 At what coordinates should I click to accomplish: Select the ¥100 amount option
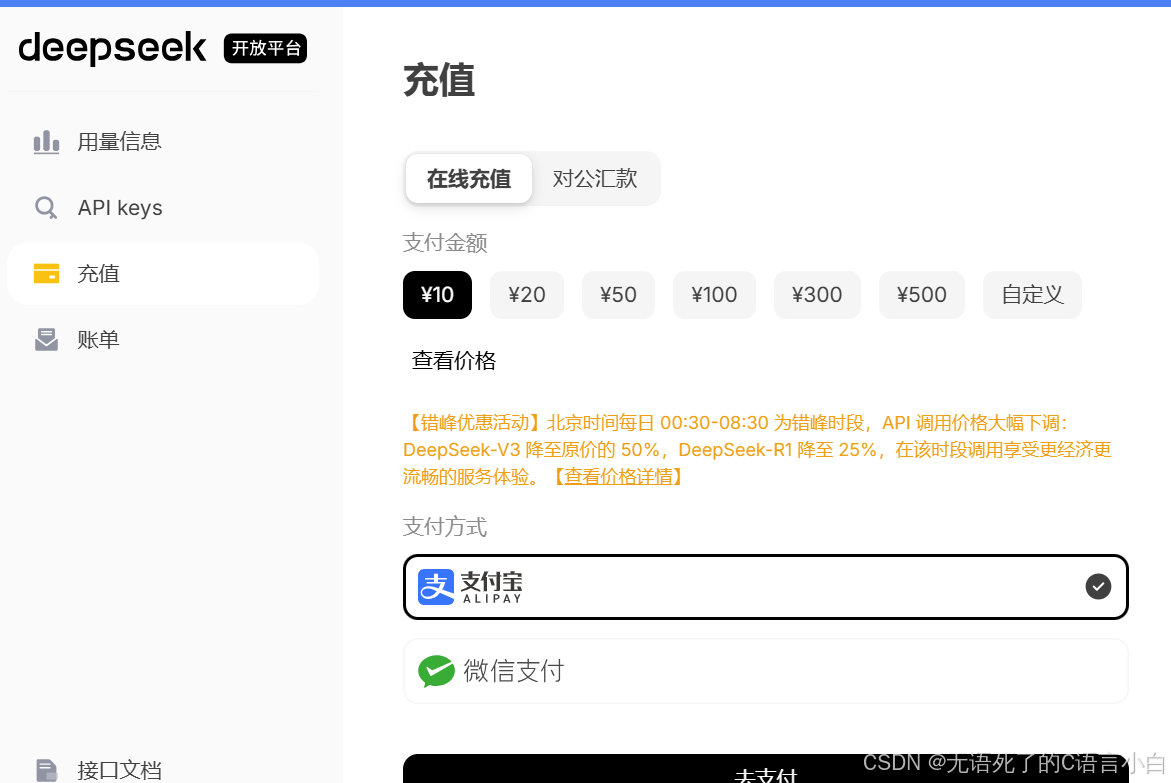pos(714,294)
